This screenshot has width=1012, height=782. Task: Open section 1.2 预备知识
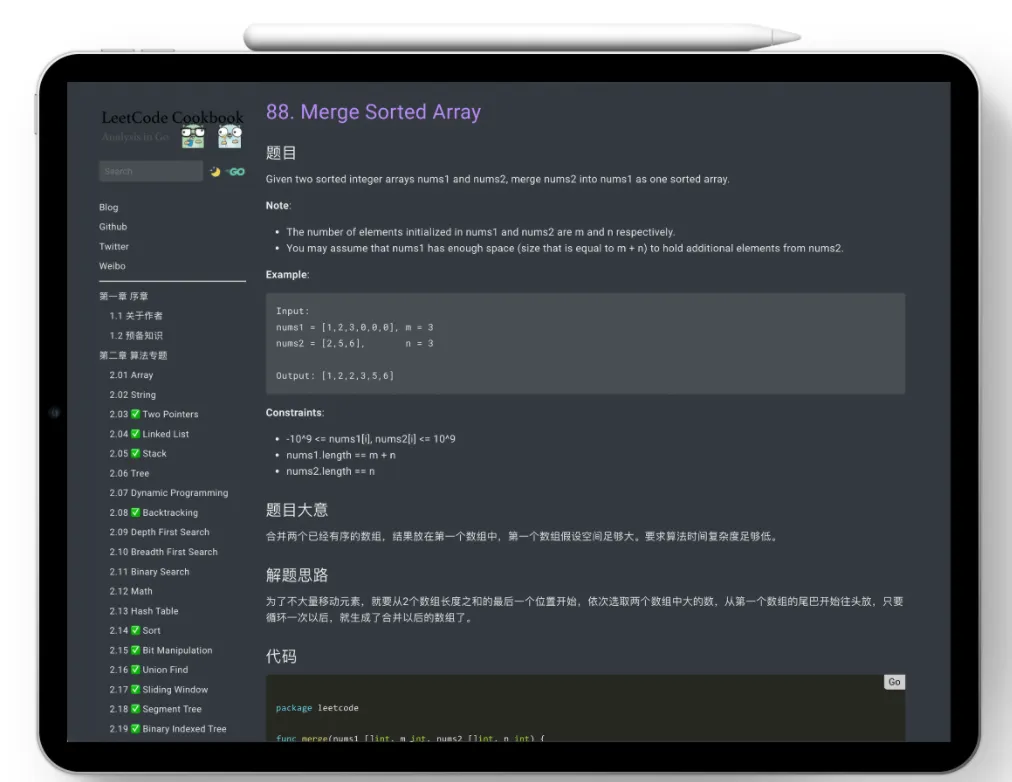click(136, 336)
